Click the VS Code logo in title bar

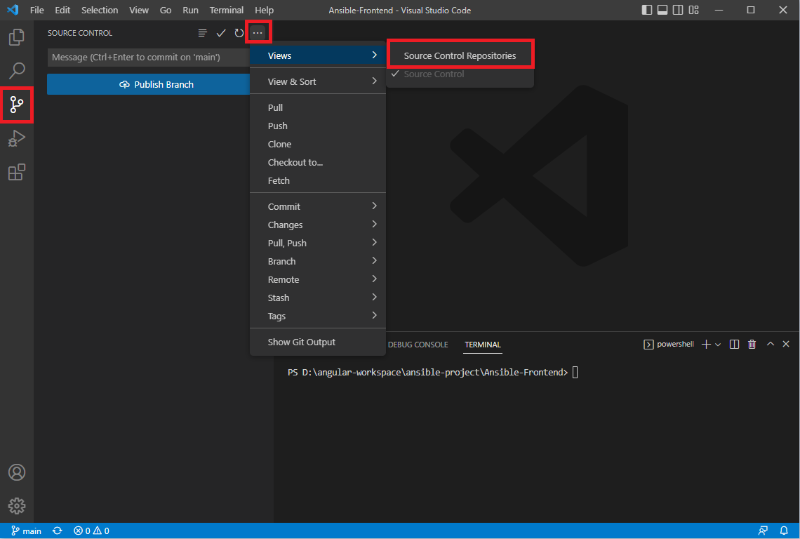(x=12, y=10)
